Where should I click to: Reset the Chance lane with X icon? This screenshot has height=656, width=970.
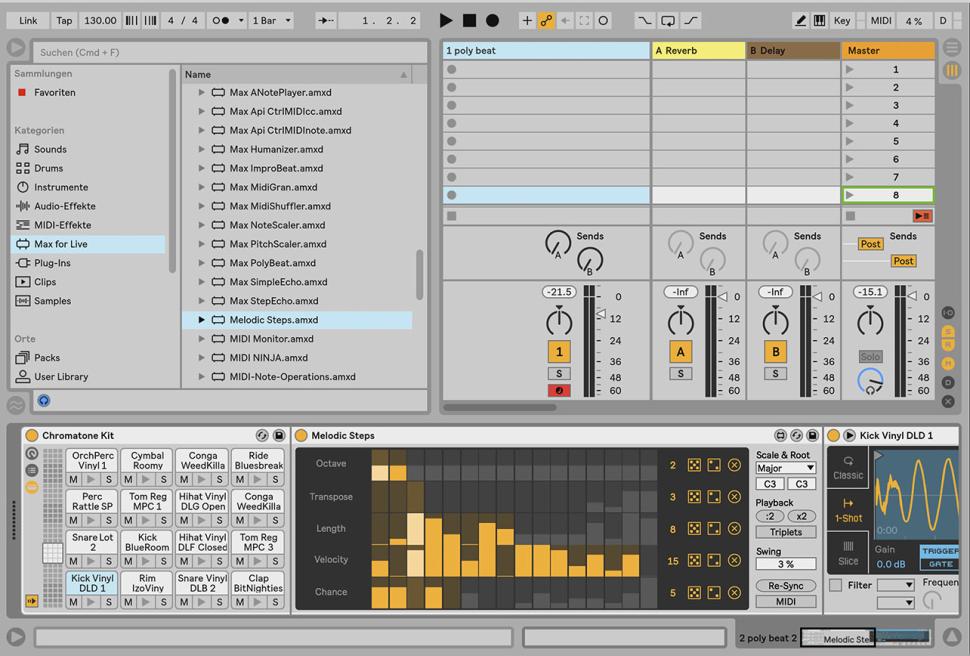pos(734,593)
